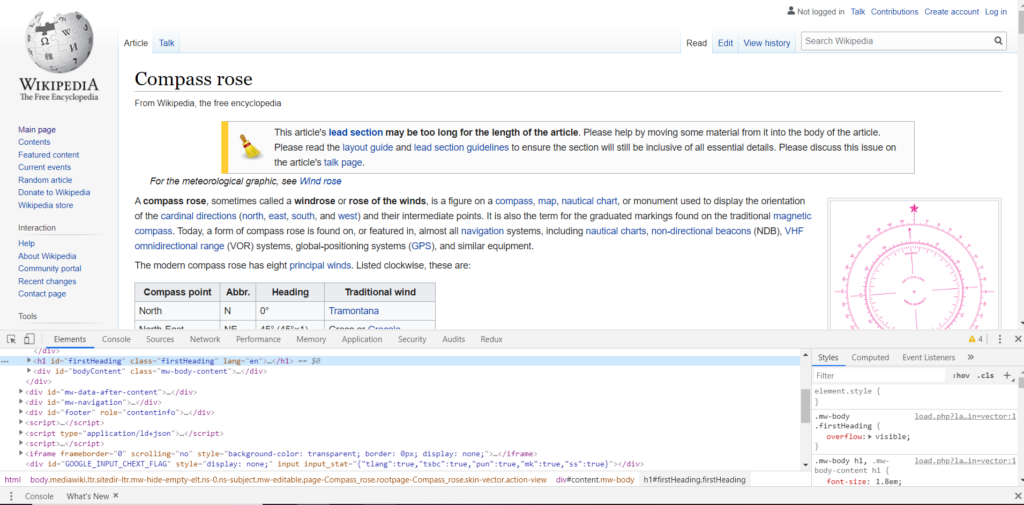1024x505 pixels.
Task: Expand the overflow property value triangle
Action: 870,436
